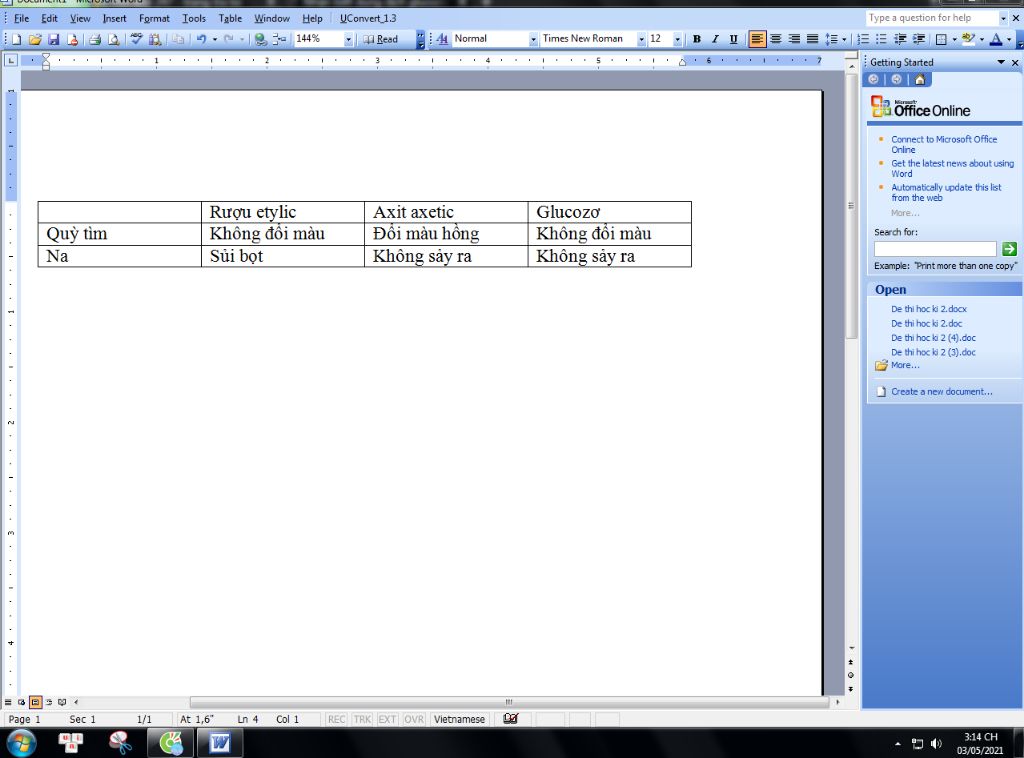This screenshot has width=1024, height=758.
Task: Open the Zoom 144% dropdown
Action: click(x=348, y=39)
